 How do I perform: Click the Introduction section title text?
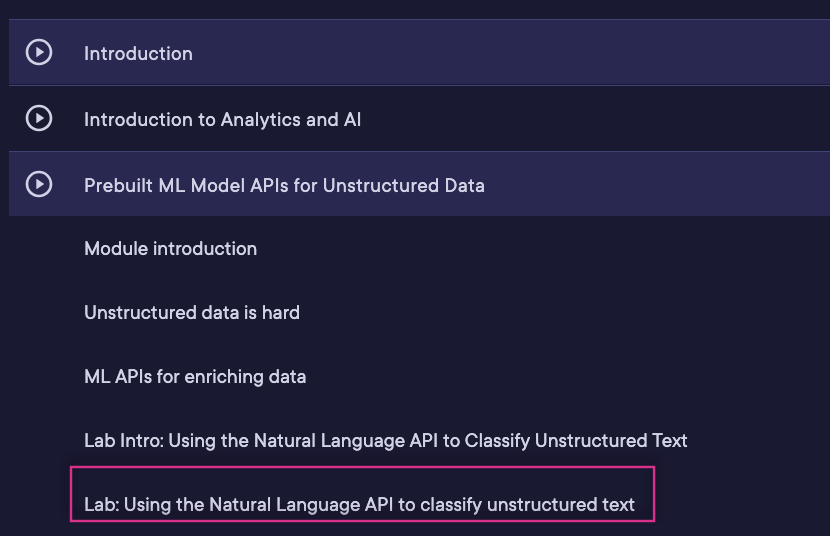click(138, 53)
